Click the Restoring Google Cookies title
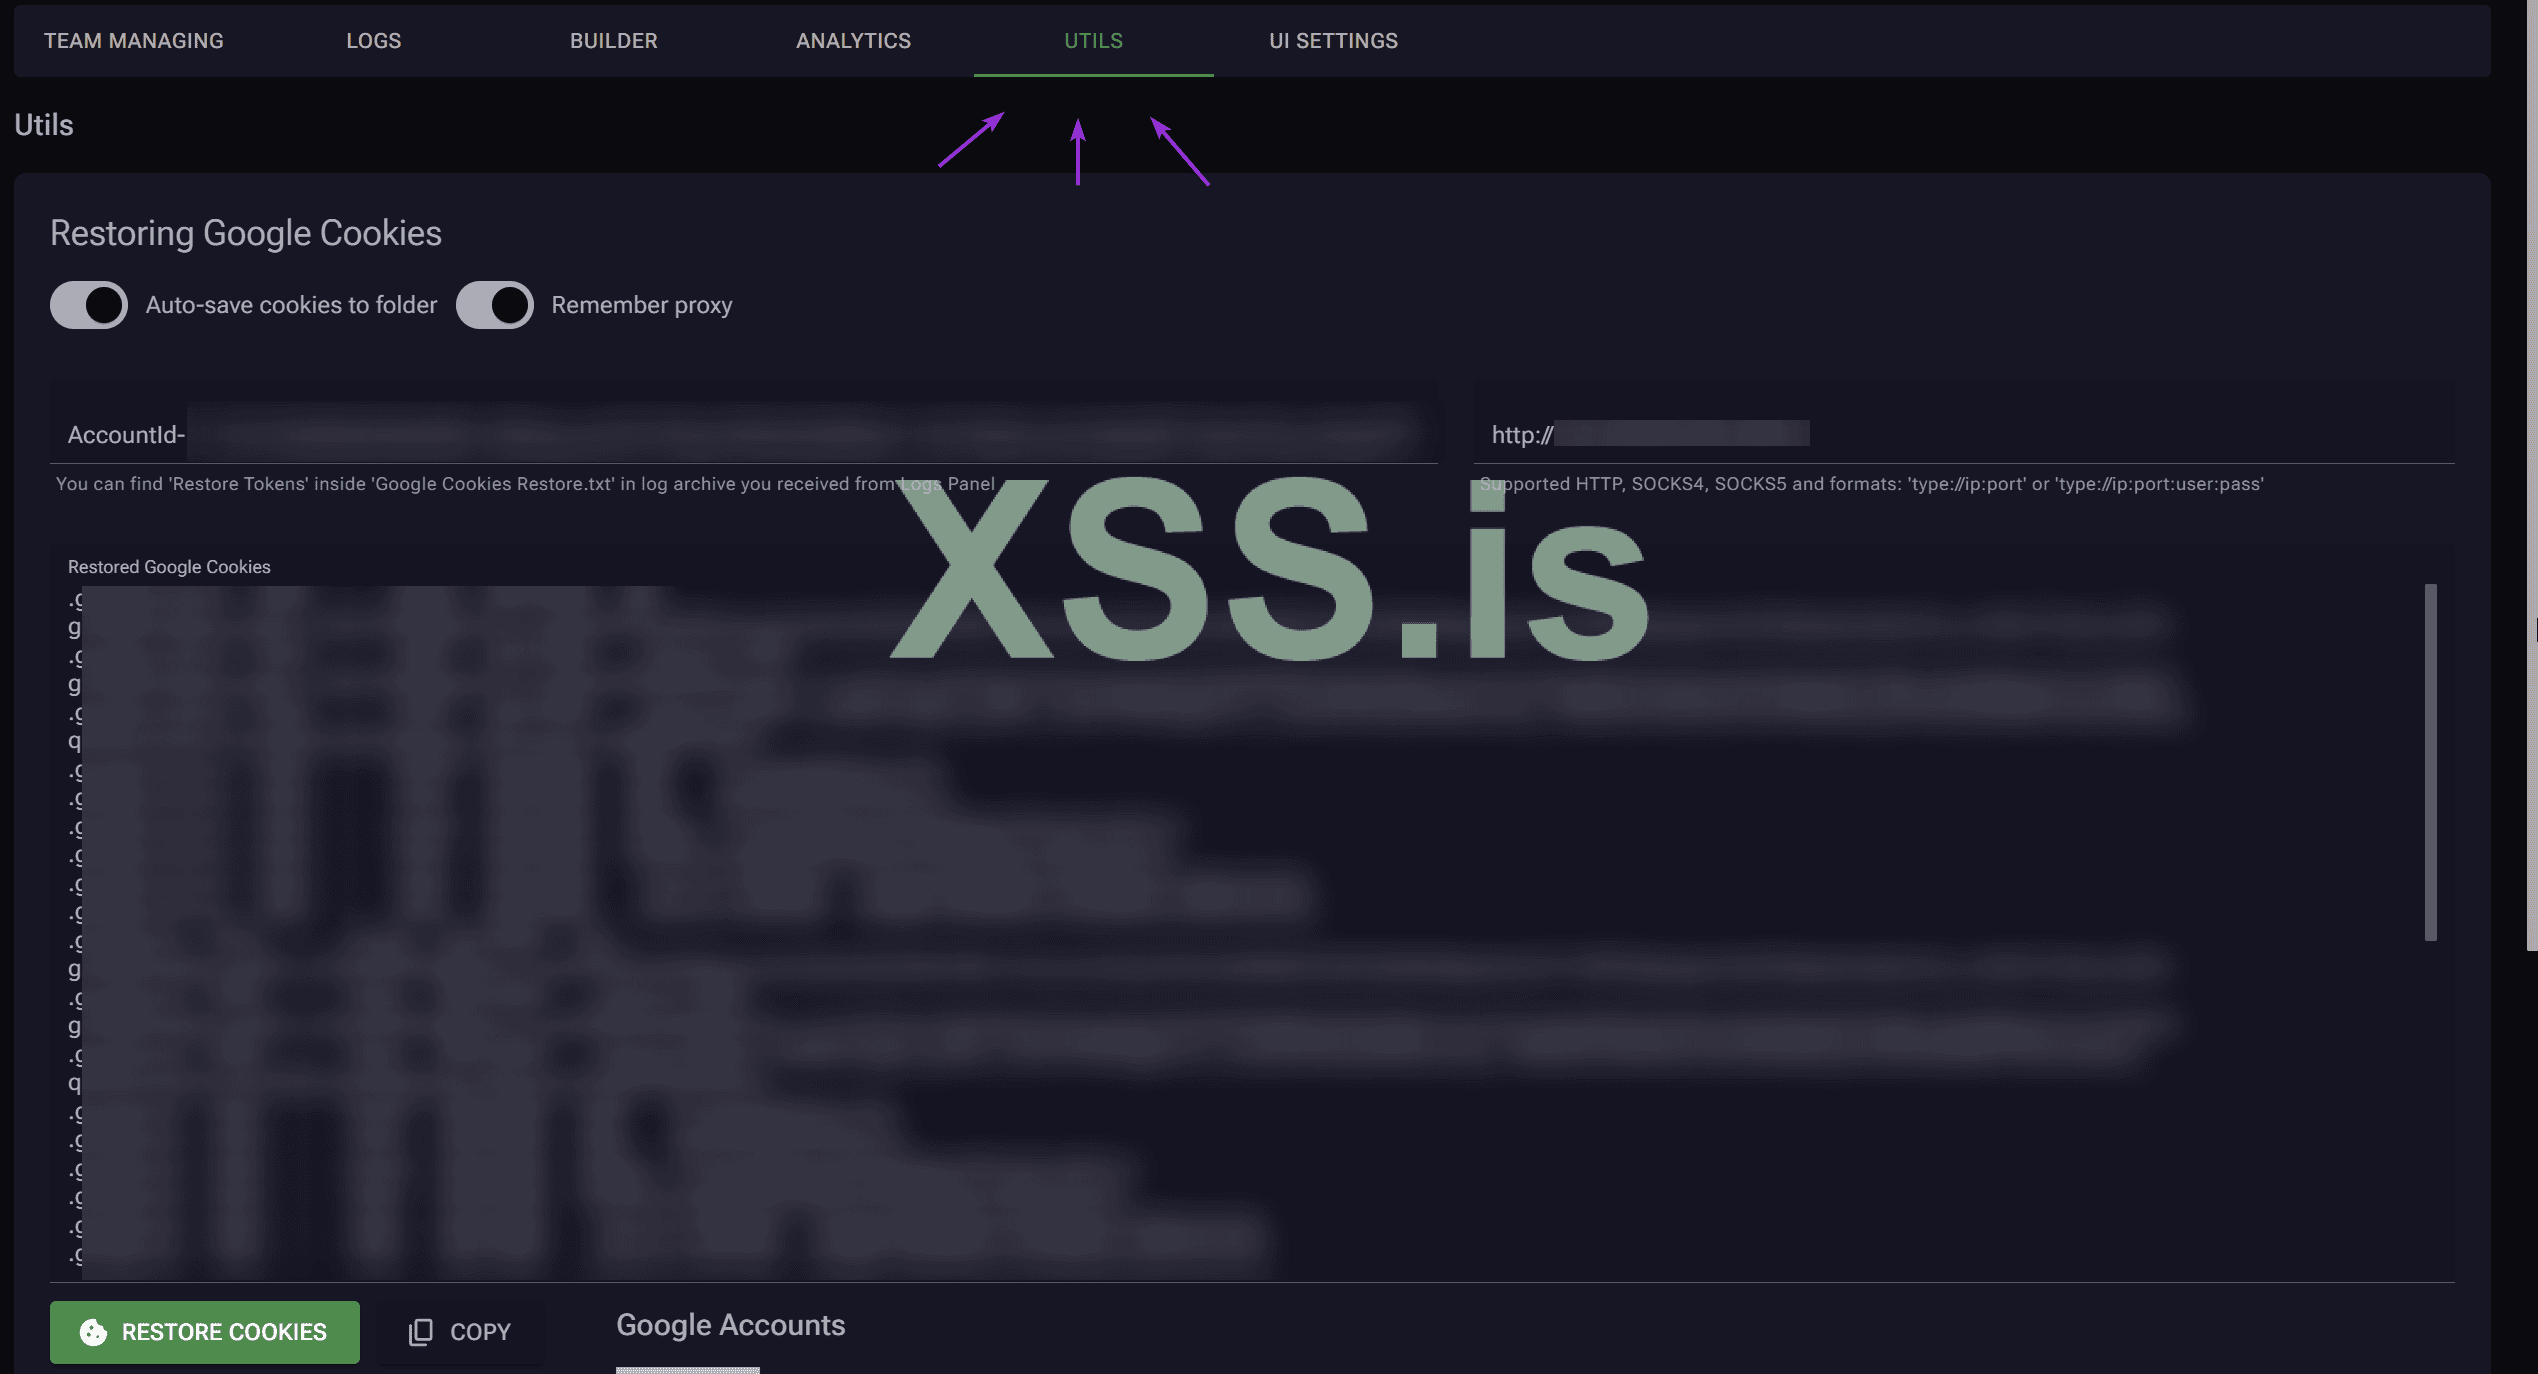The image size is (2538, 1374). coord(246,233)
